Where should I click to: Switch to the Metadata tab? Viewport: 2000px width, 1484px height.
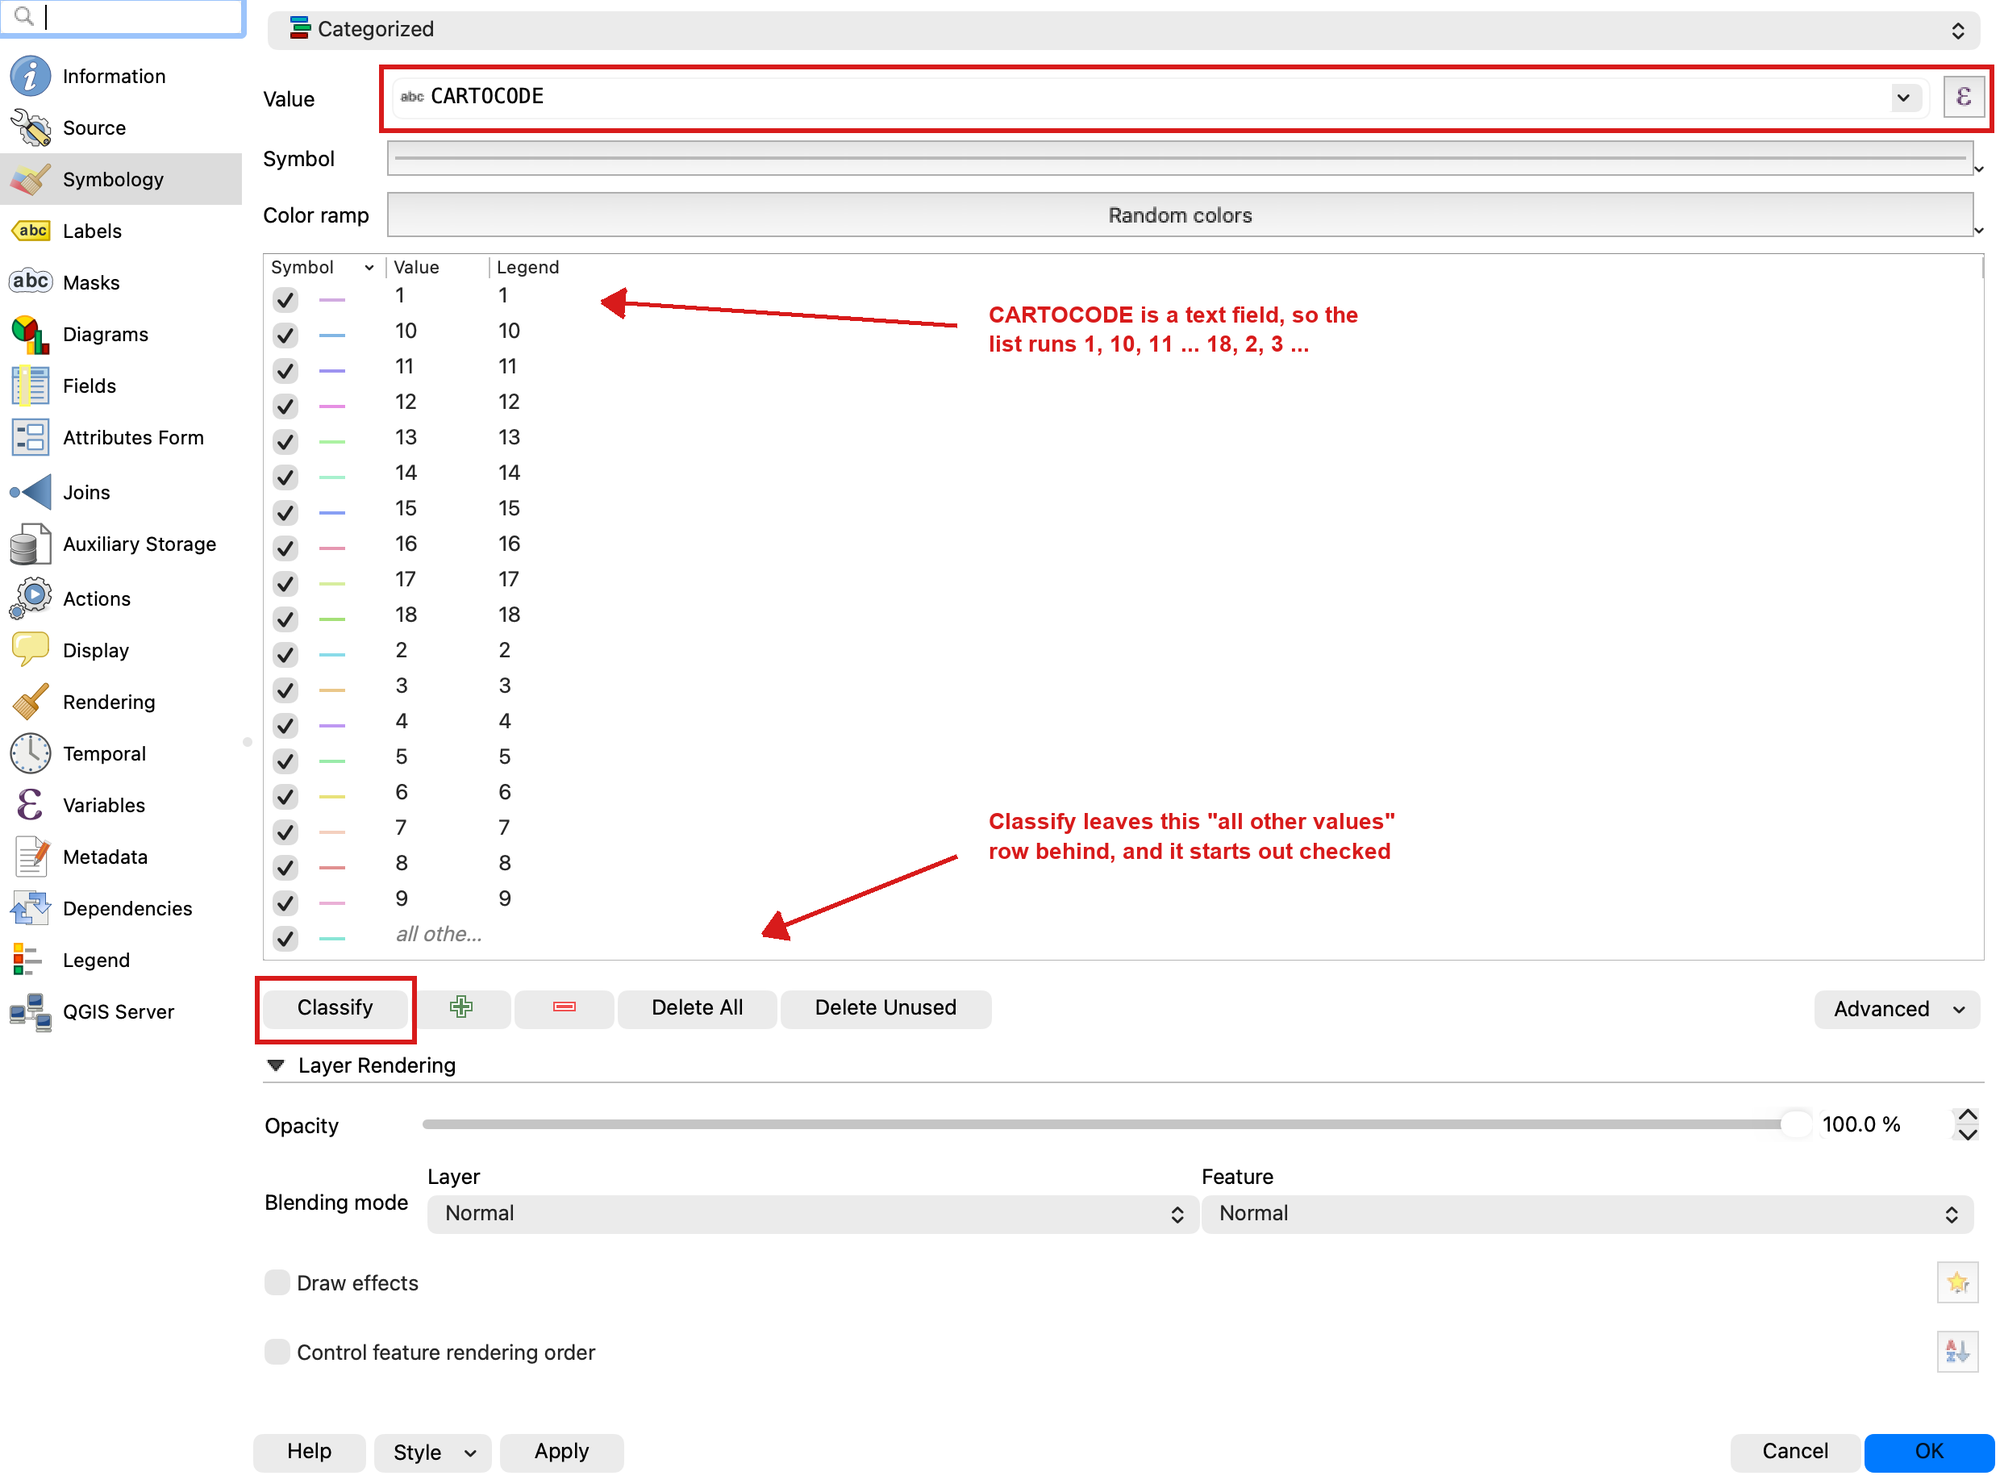pos(120,857)
